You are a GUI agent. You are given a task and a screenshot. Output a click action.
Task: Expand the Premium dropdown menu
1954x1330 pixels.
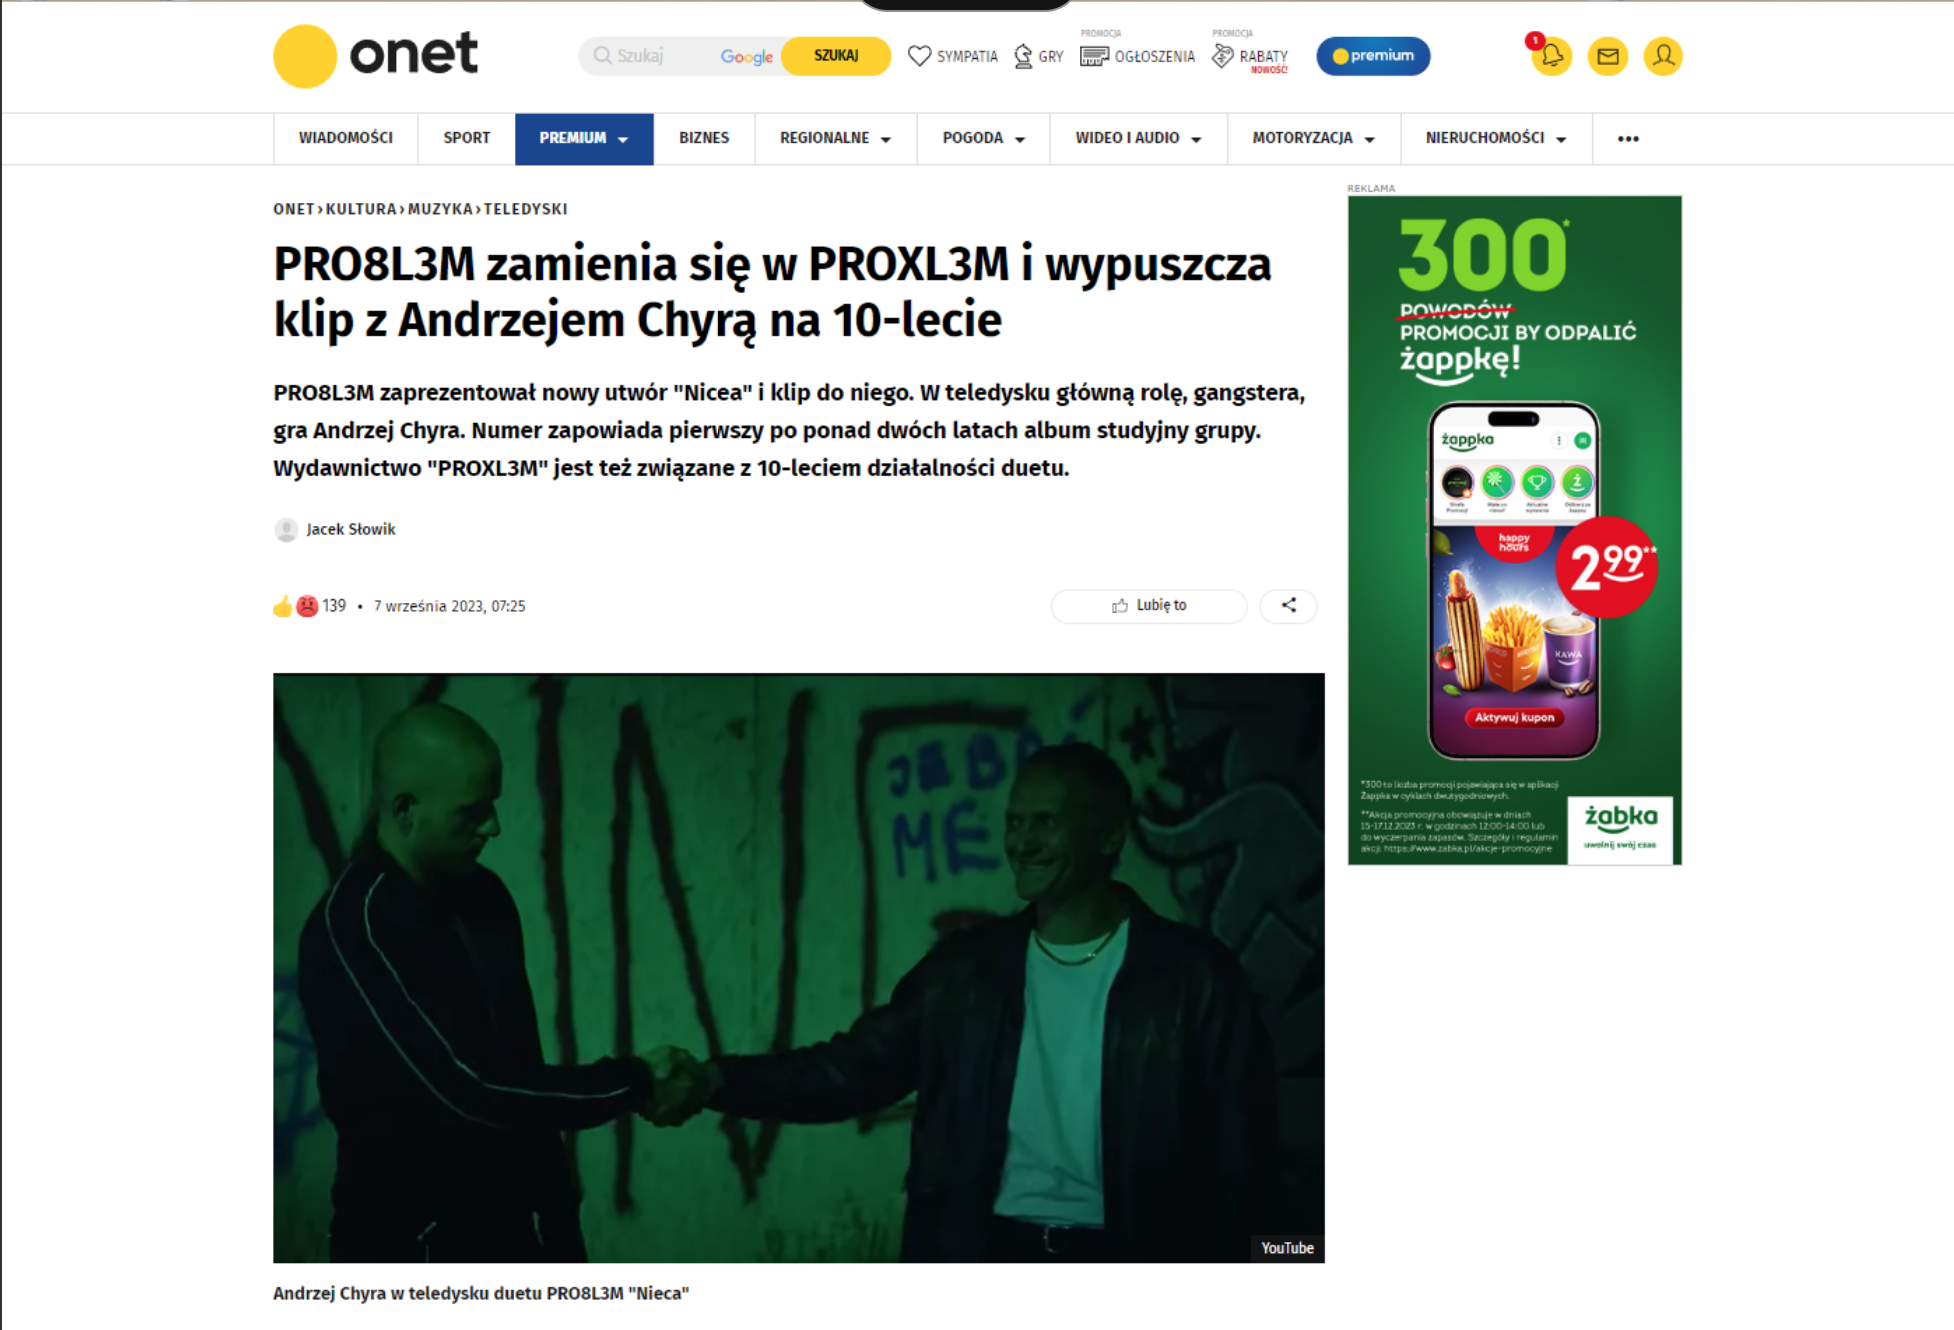click(584, 138)
